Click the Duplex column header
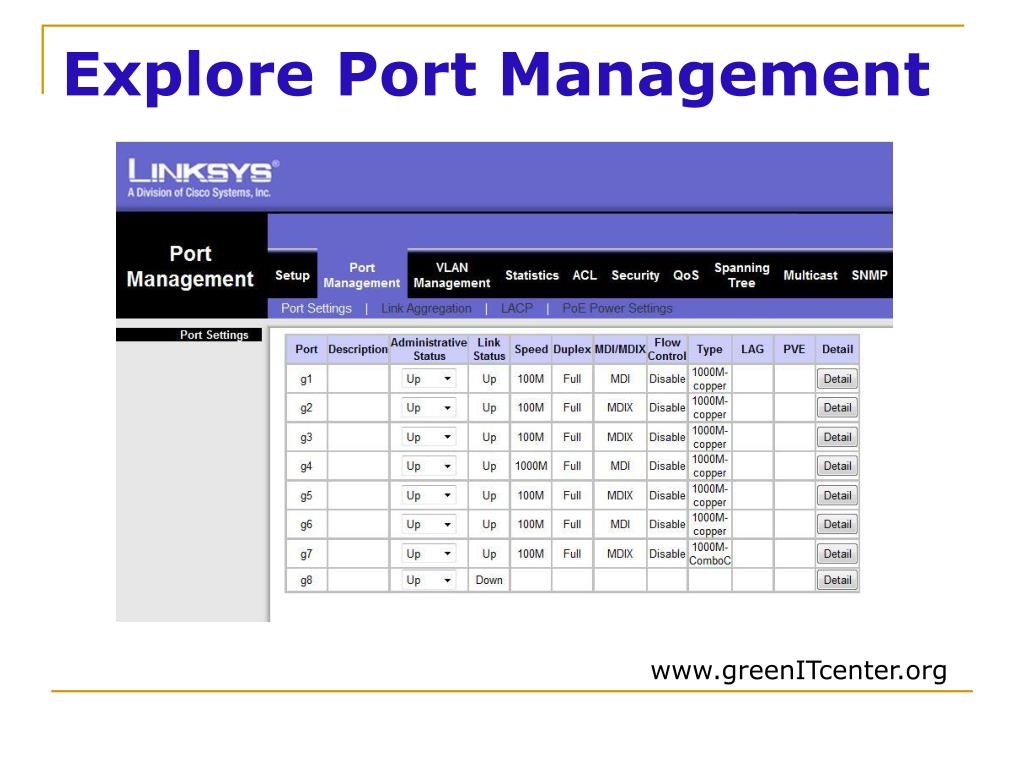 click(x=572, y=349)
